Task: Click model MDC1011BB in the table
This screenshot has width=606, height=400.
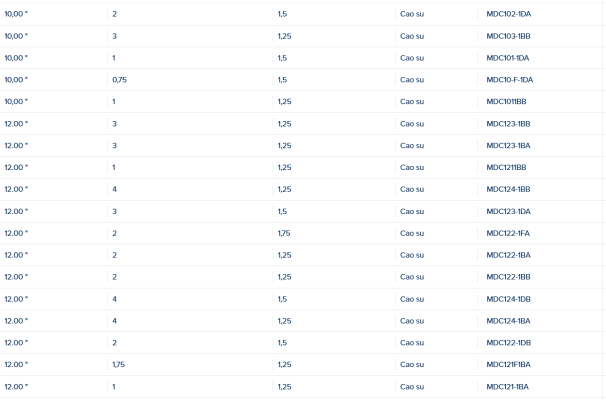Action: (506, 102)
